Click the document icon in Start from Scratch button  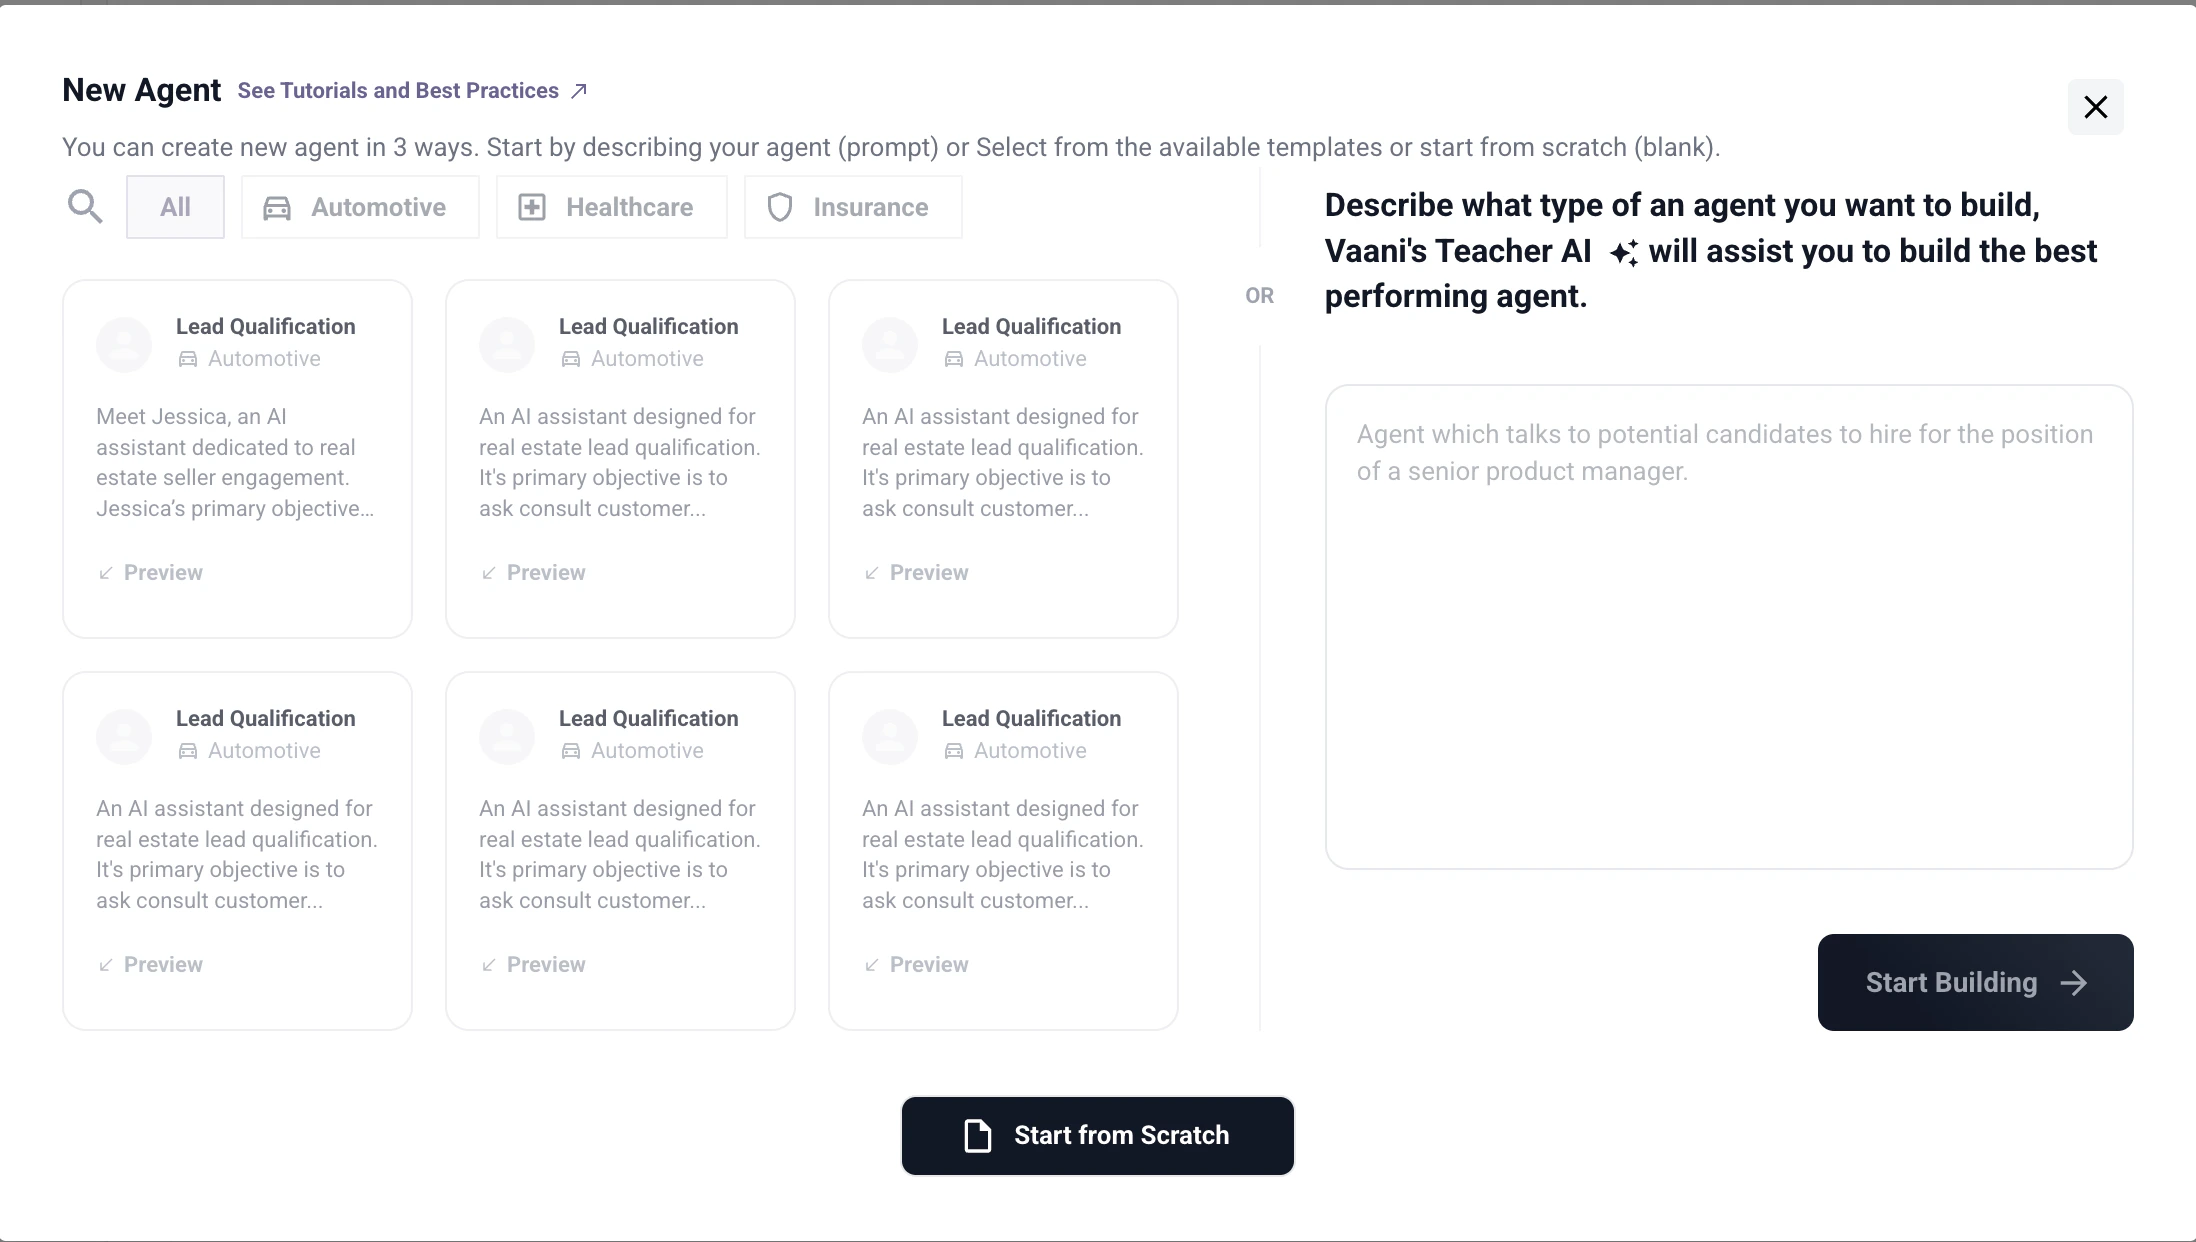pyautogui.click(x=977, y=1135)
